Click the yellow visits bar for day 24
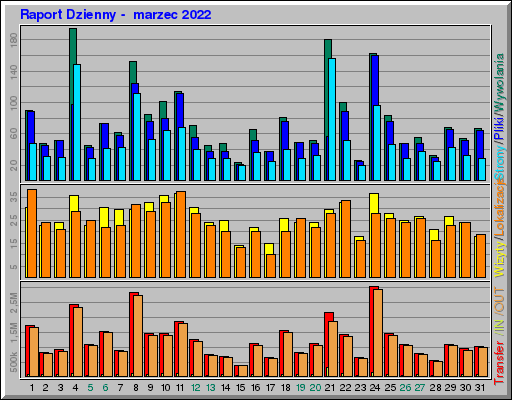Viewport: 512px width, 400px height. coord(374,203)
